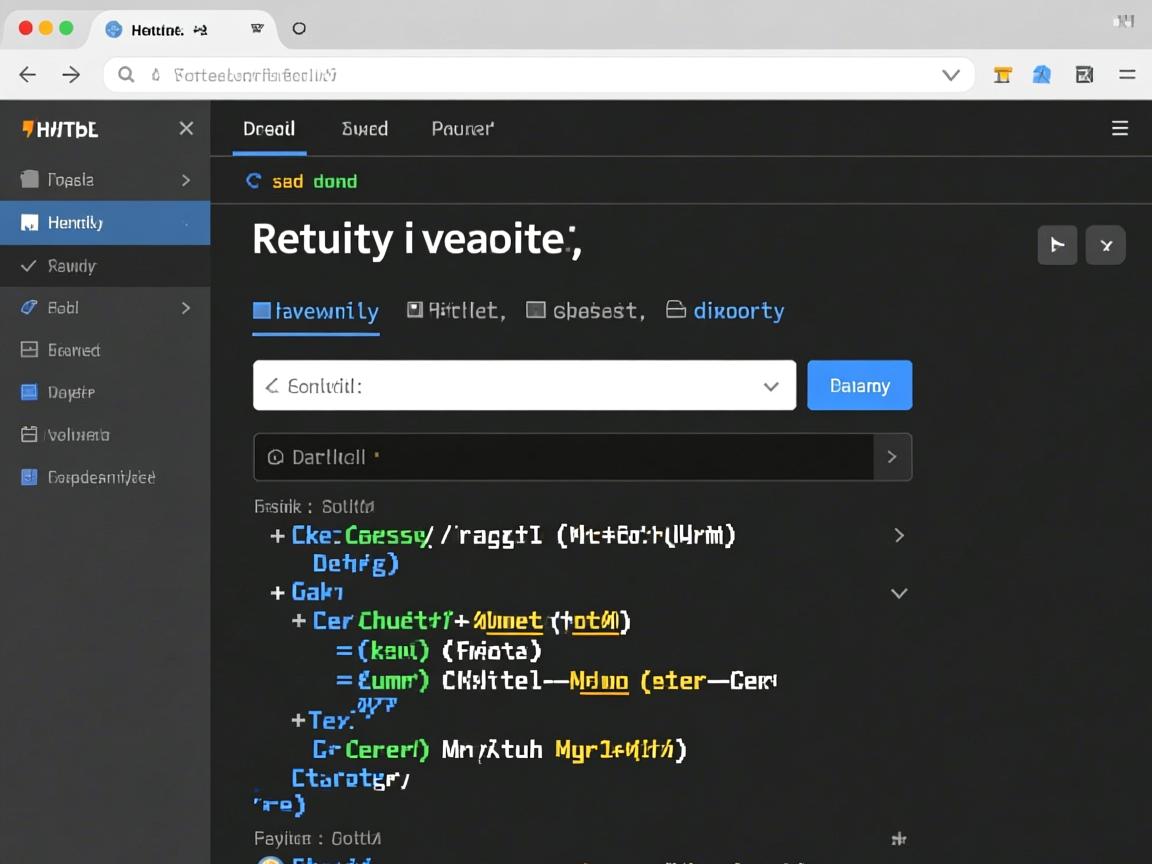This screenshot has width=1152, height=864.
Task: Close the sidebar with the X icon
Action: coord(186,128)
